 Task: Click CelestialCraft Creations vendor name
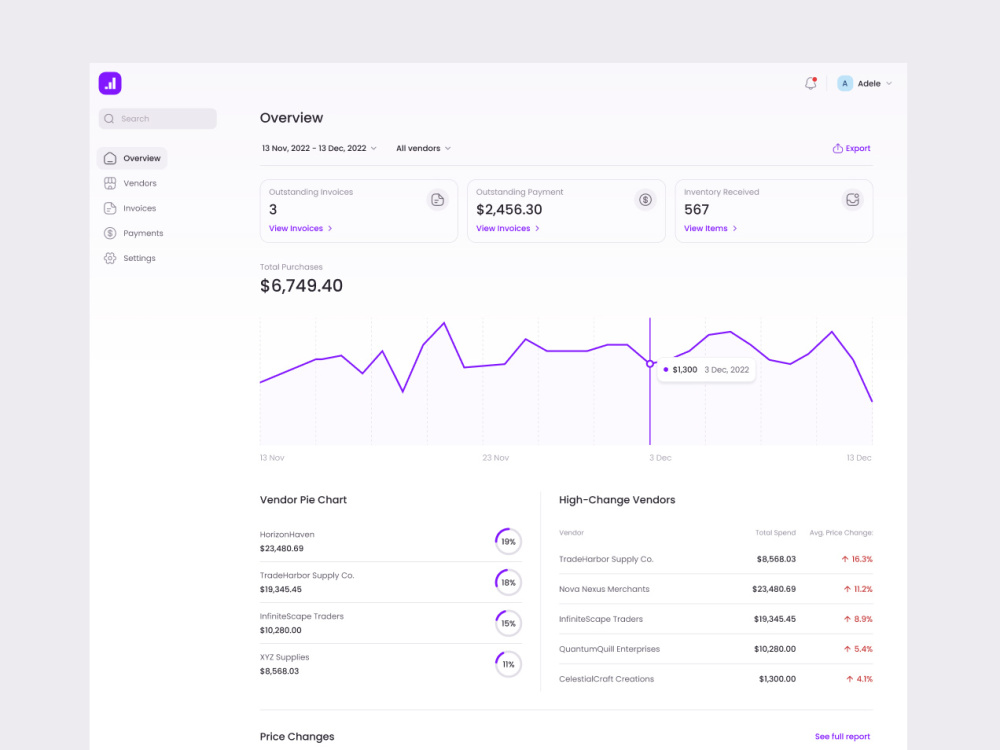point(607,679)
